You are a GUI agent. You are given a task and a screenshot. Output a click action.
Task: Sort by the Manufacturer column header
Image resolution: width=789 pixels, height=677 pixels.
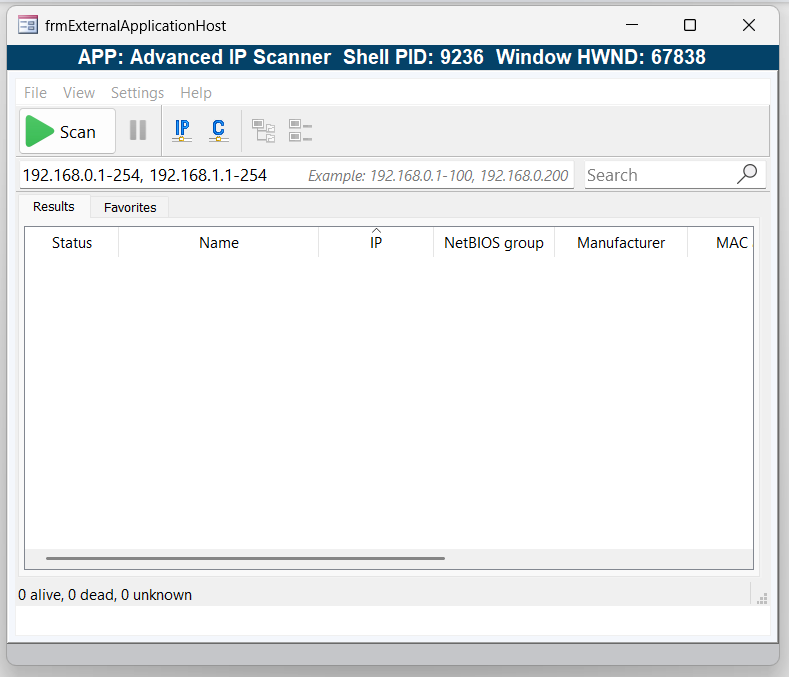pos(621,243)
